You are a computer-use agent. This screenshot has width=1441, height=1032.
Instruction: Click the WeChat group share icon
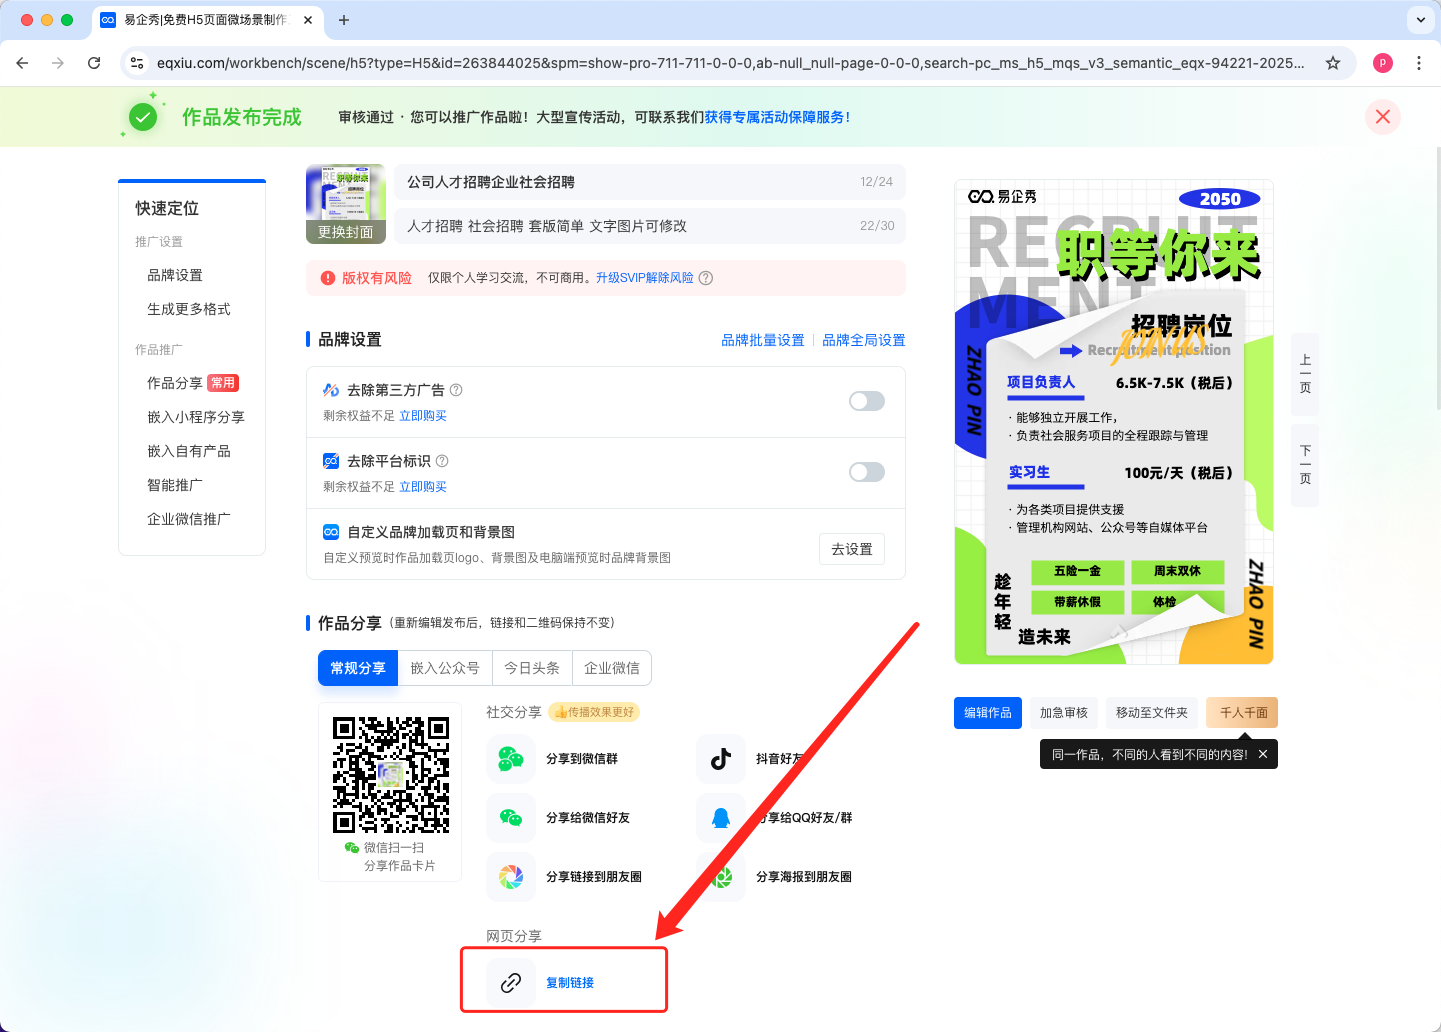pos(511,759)
